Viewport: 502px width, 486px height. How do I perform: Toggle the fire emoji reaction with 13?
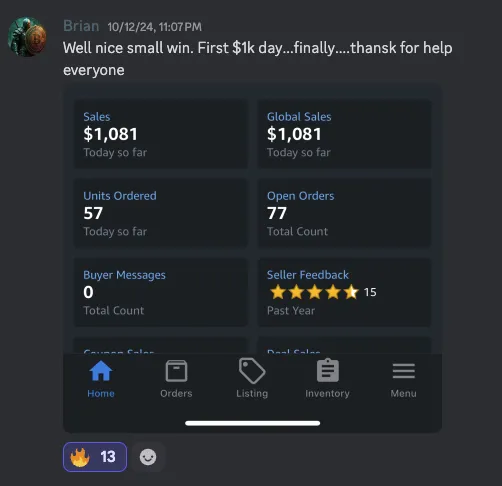coord(95,457)
